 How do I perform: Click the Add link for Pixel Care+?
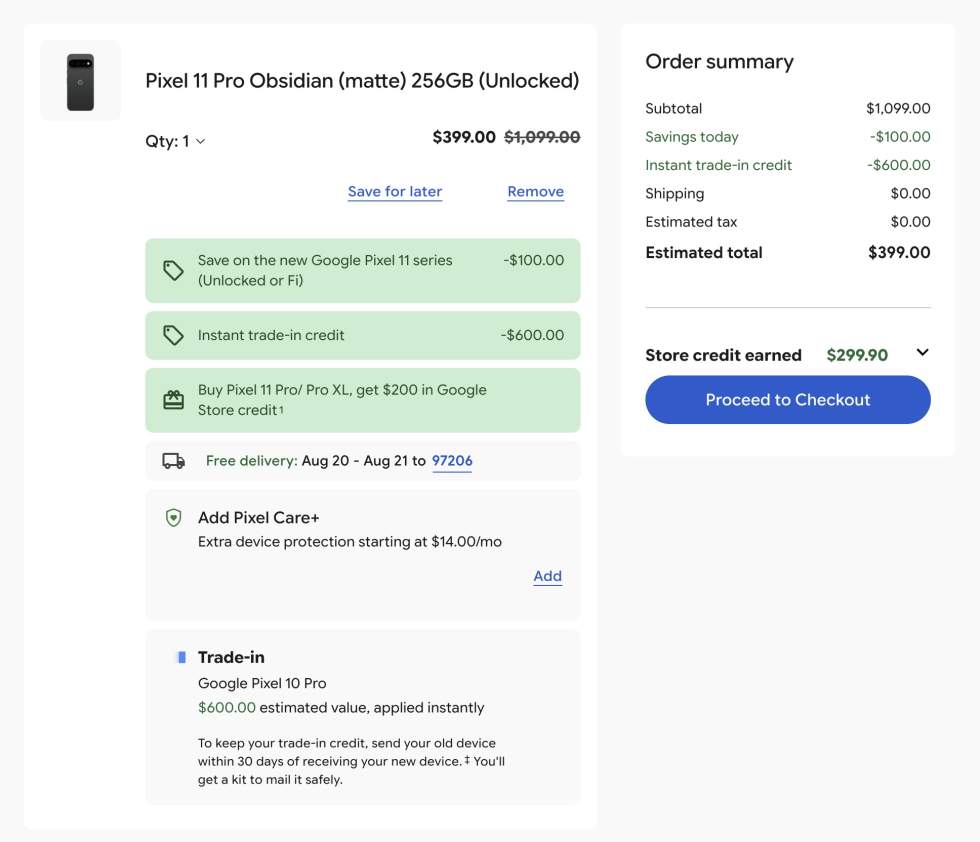tap(548, 576)
